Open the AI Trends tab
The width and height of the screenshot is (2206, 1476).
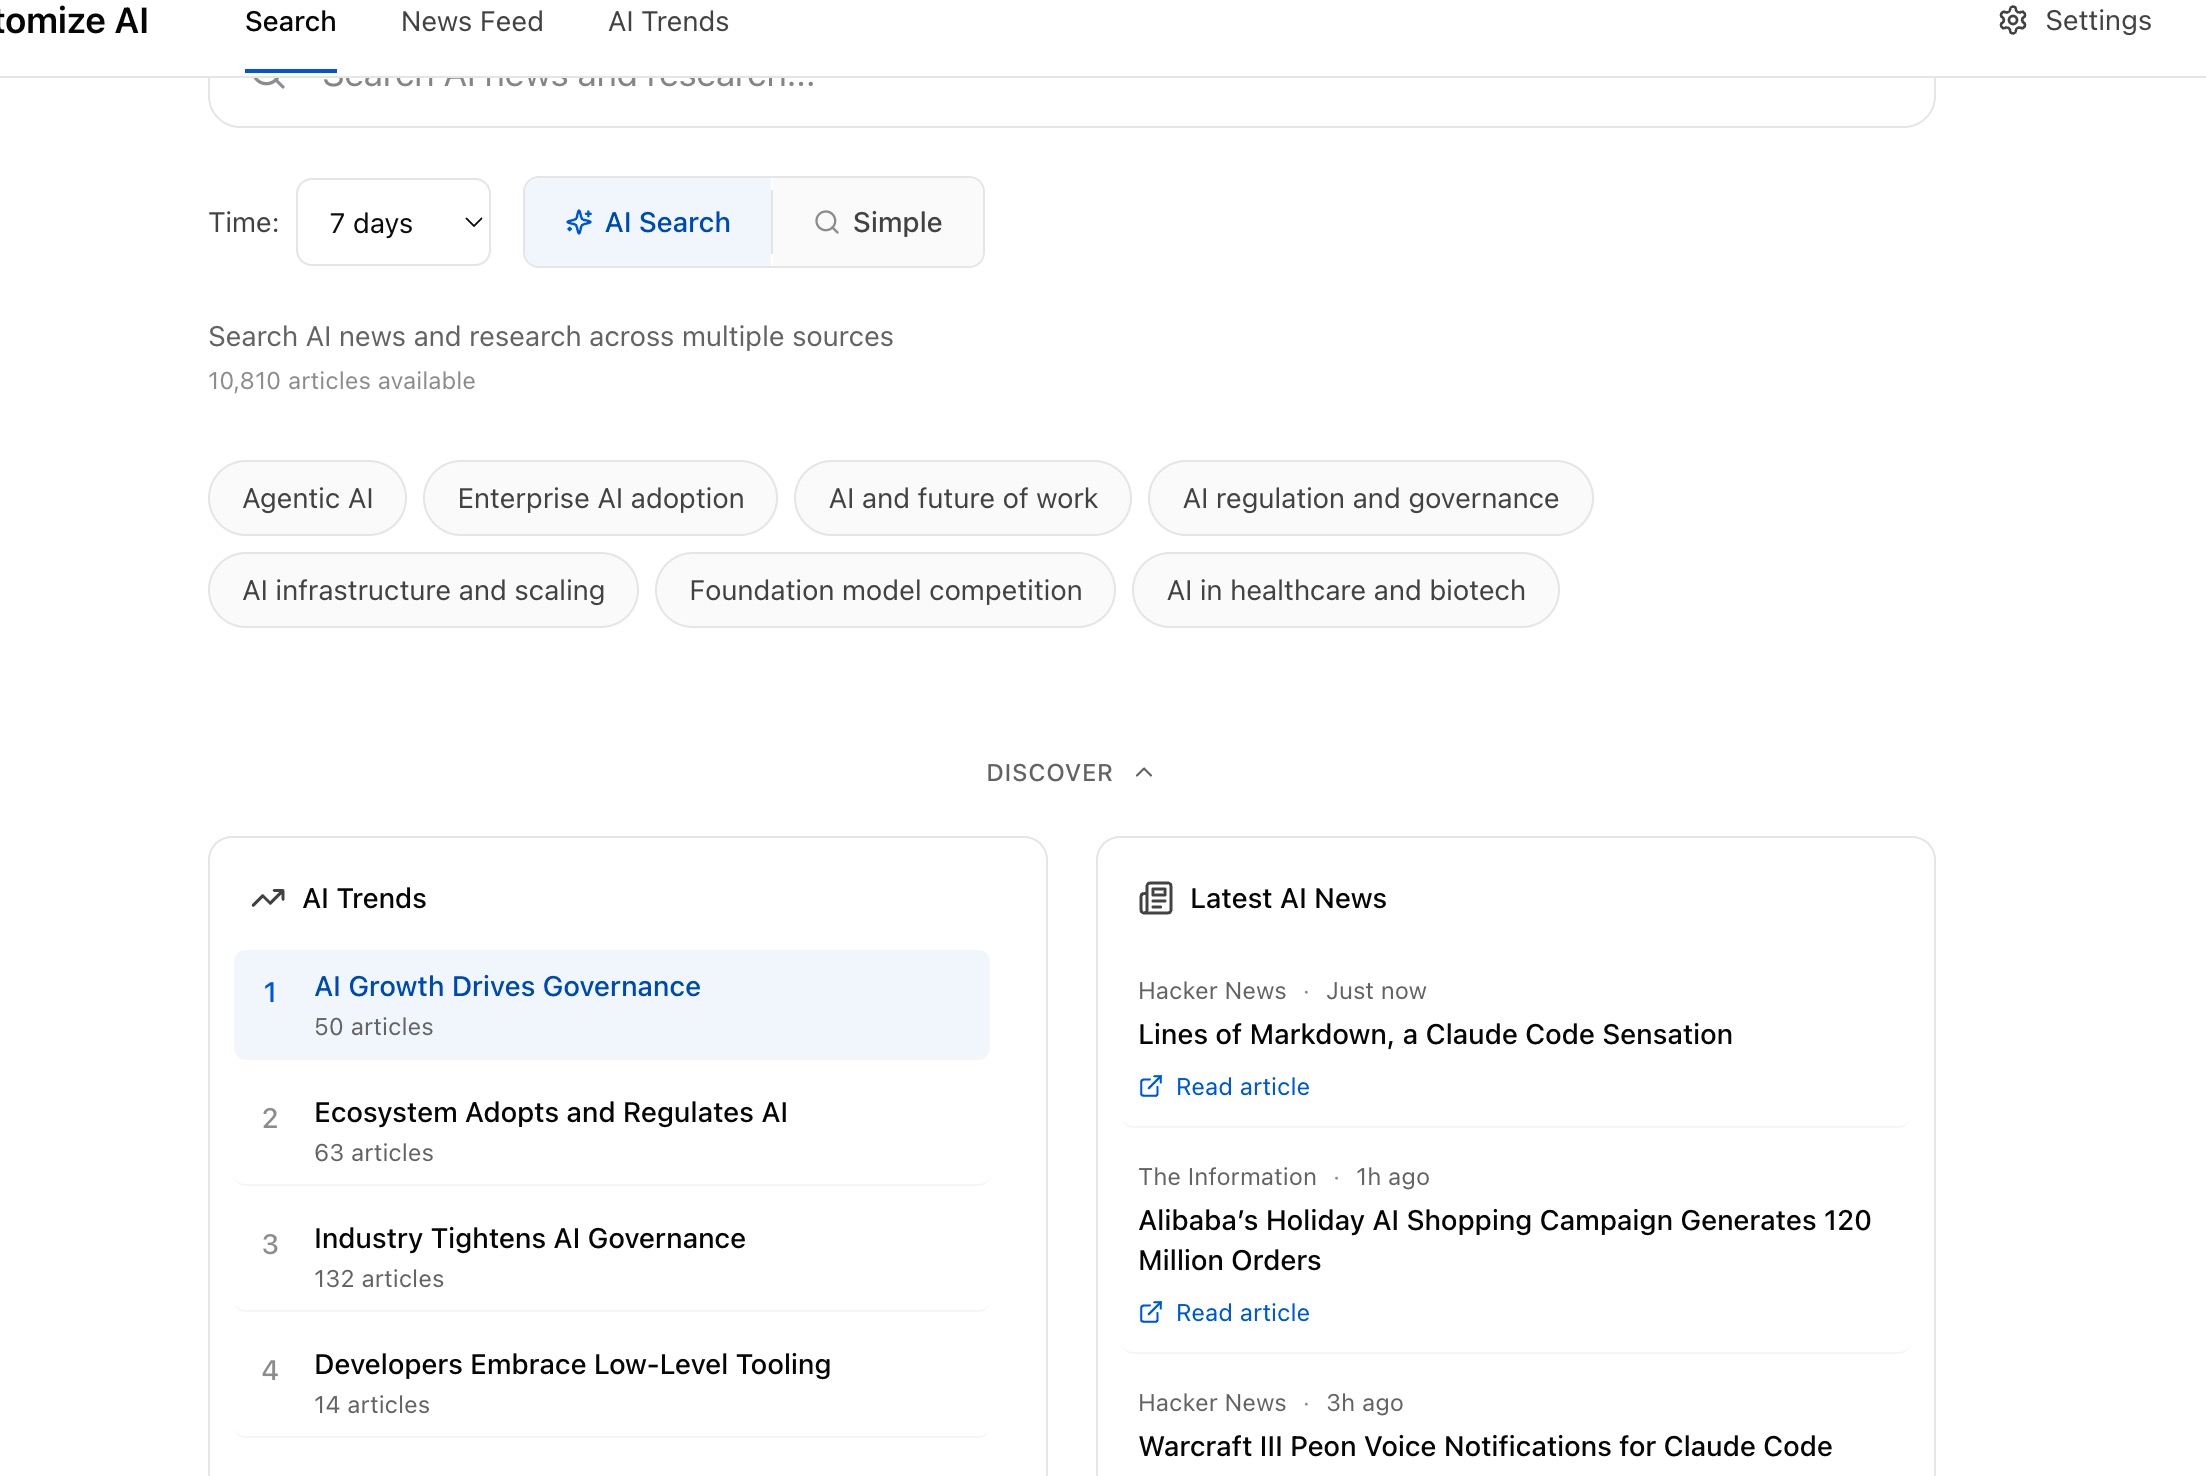point(667,21)
